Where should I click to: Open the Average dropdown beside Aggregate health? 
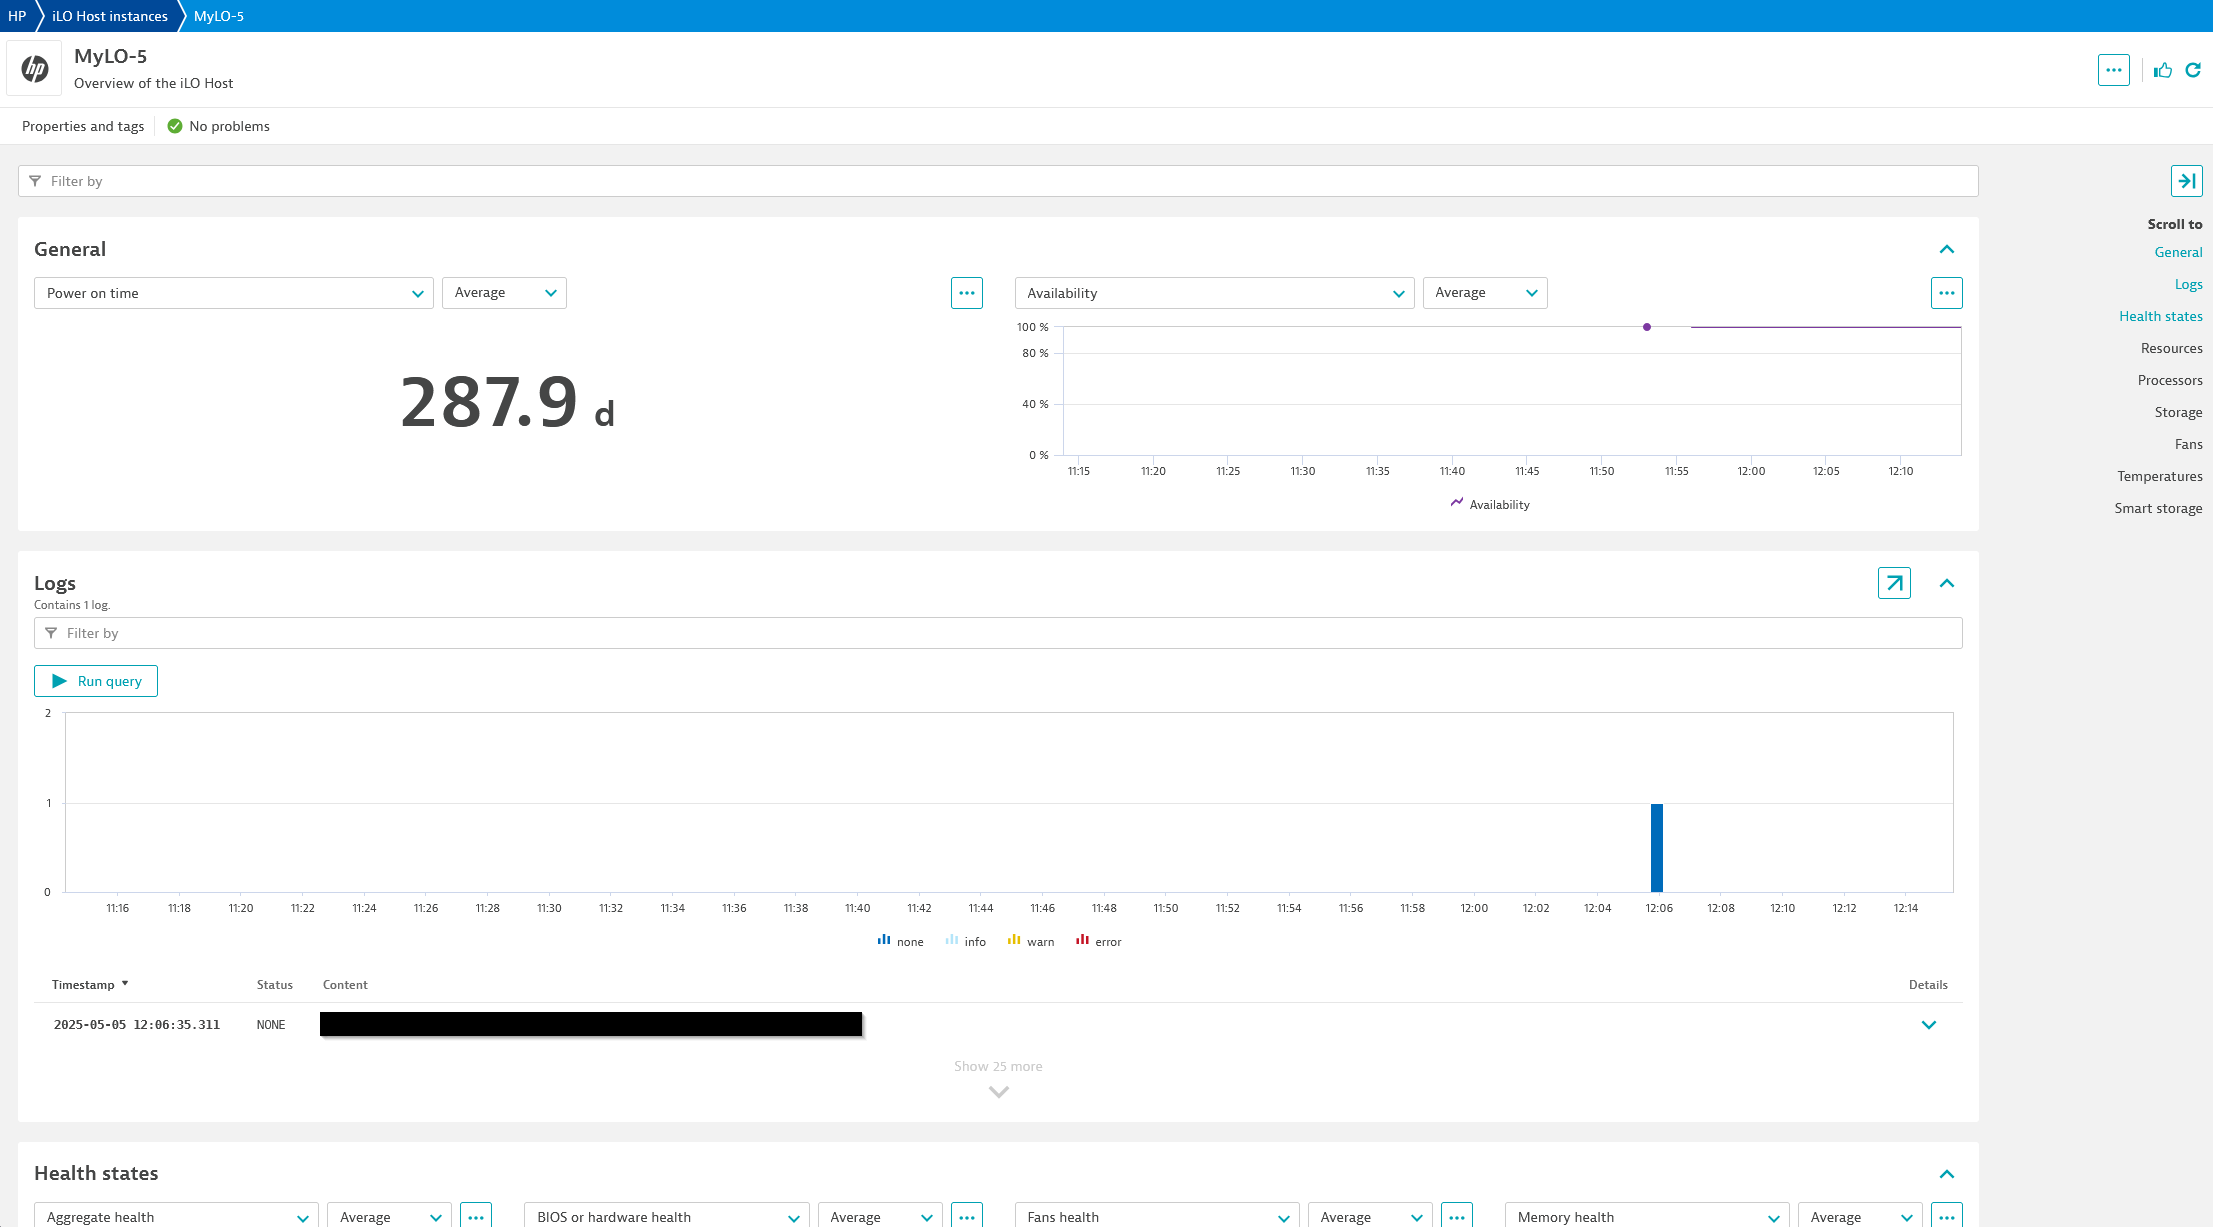click(x=389, y=1215)
